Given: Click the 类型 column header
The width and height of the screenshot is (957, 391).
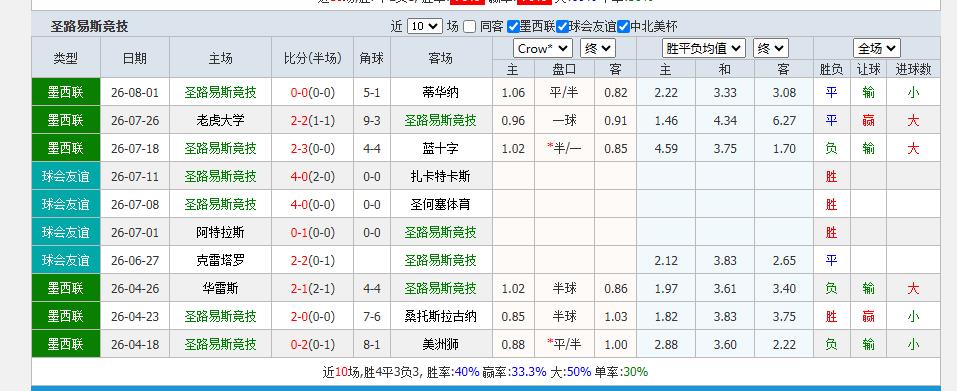Looking at the screenshot, I should click(65, 59).
